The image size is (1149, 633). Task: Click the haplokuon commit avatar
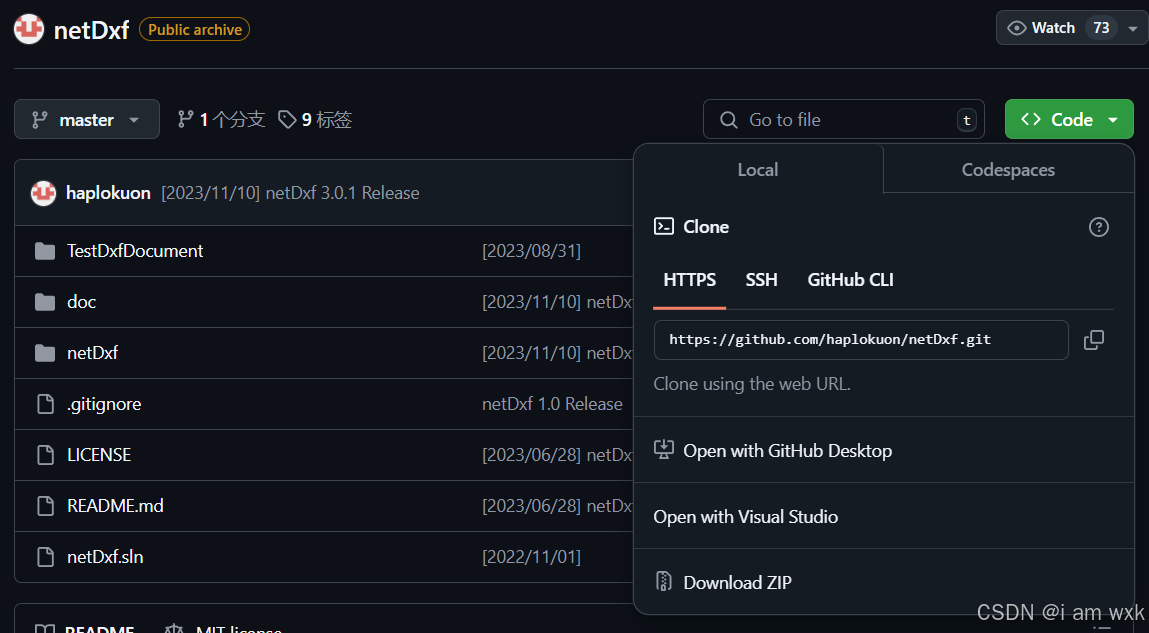[43, 193]
